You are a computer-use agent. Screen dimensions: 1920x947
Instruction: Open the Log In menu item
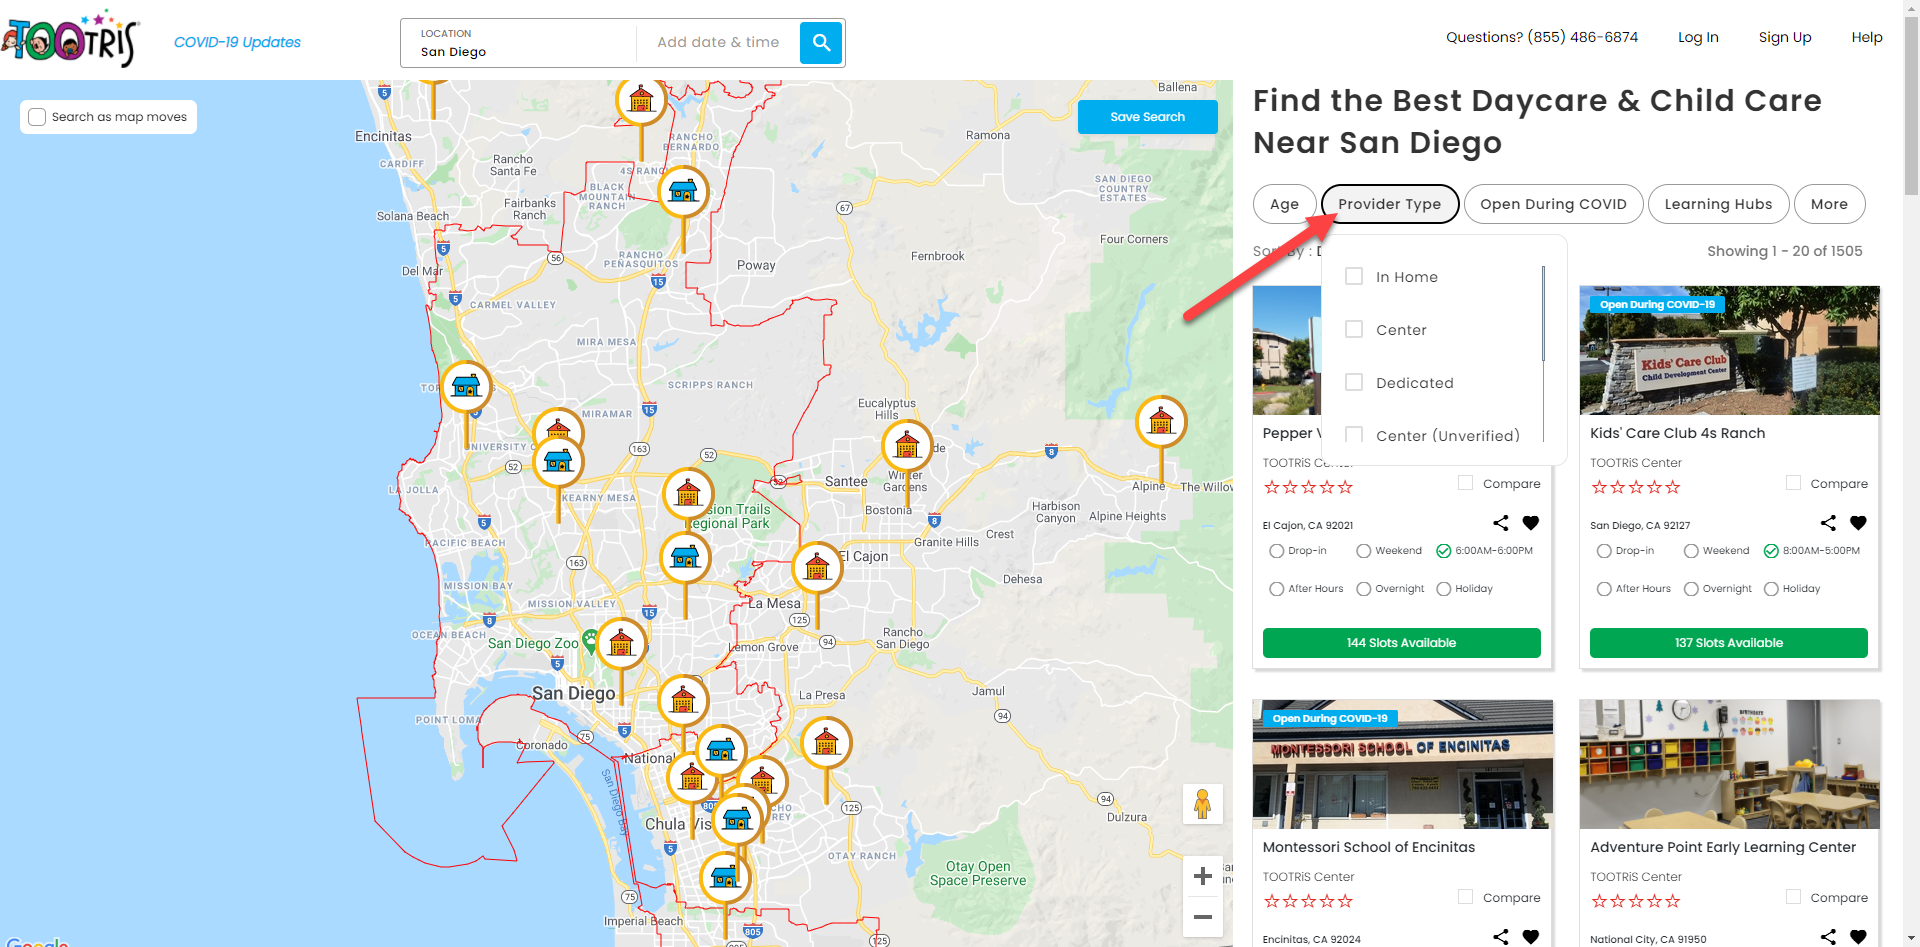(x=1698, y=37)
